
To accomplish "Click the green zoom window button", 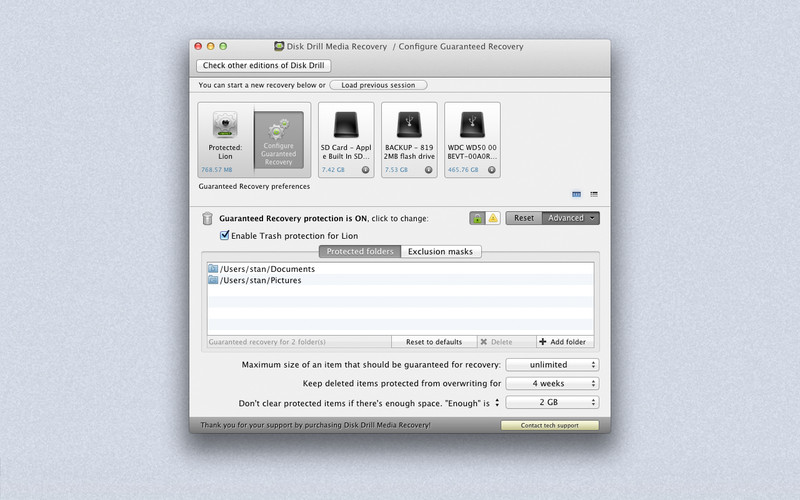I will click(223, 46).
